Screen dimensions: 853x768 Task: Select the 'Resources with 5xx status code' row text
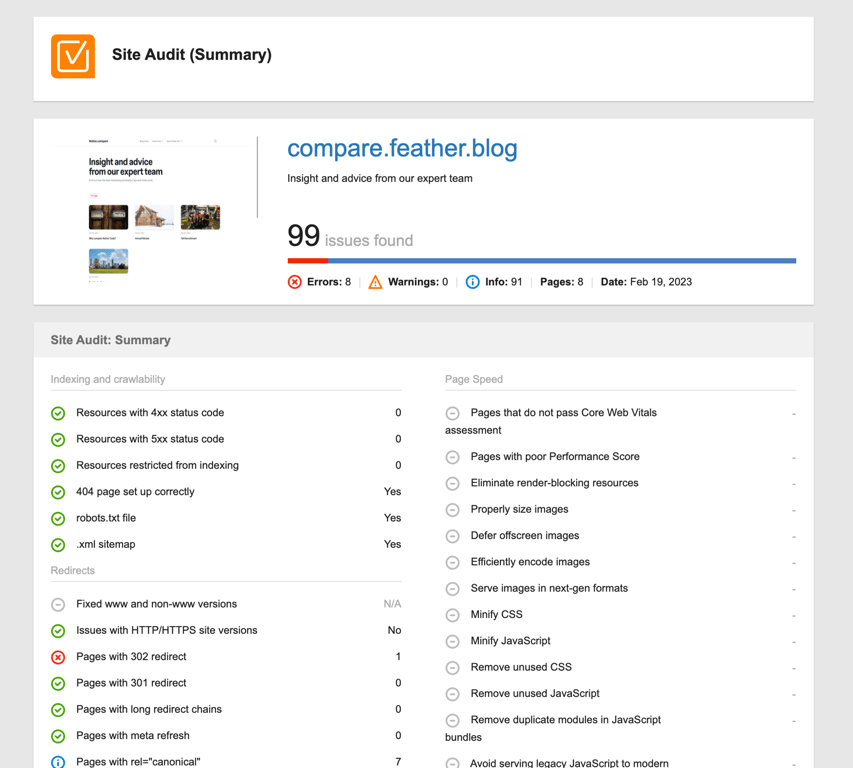click(x=150, y=439)
